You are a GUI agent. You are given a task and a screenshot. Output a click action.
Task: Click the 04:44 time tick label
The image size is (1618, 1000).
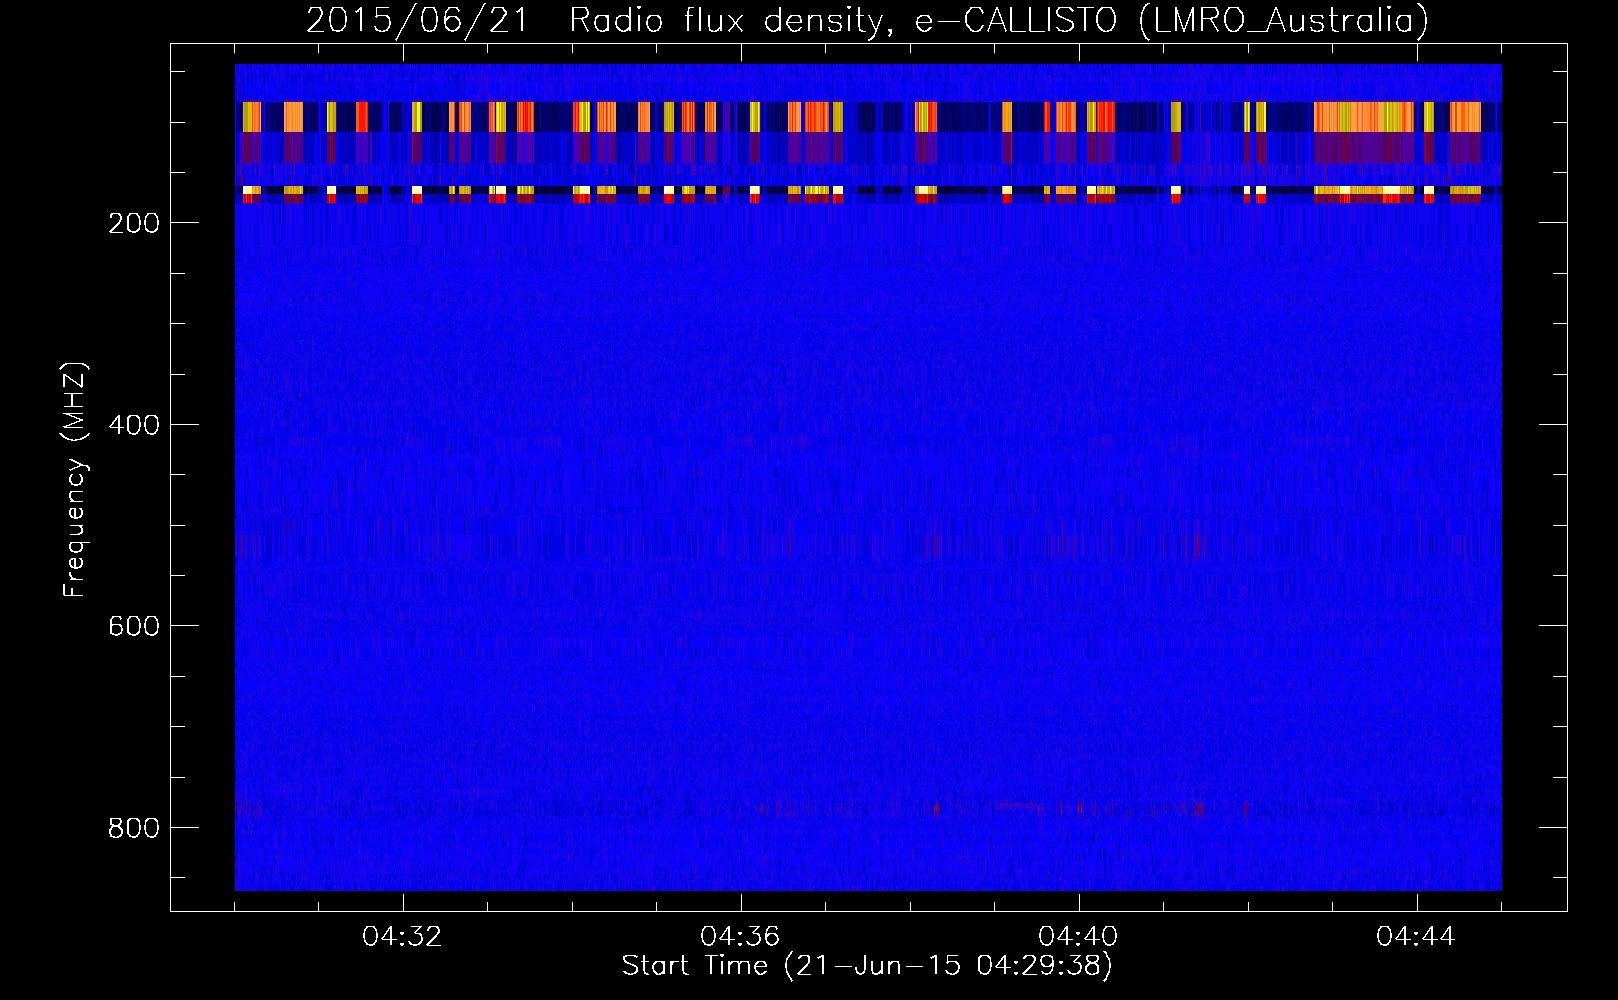[1417, 937]
